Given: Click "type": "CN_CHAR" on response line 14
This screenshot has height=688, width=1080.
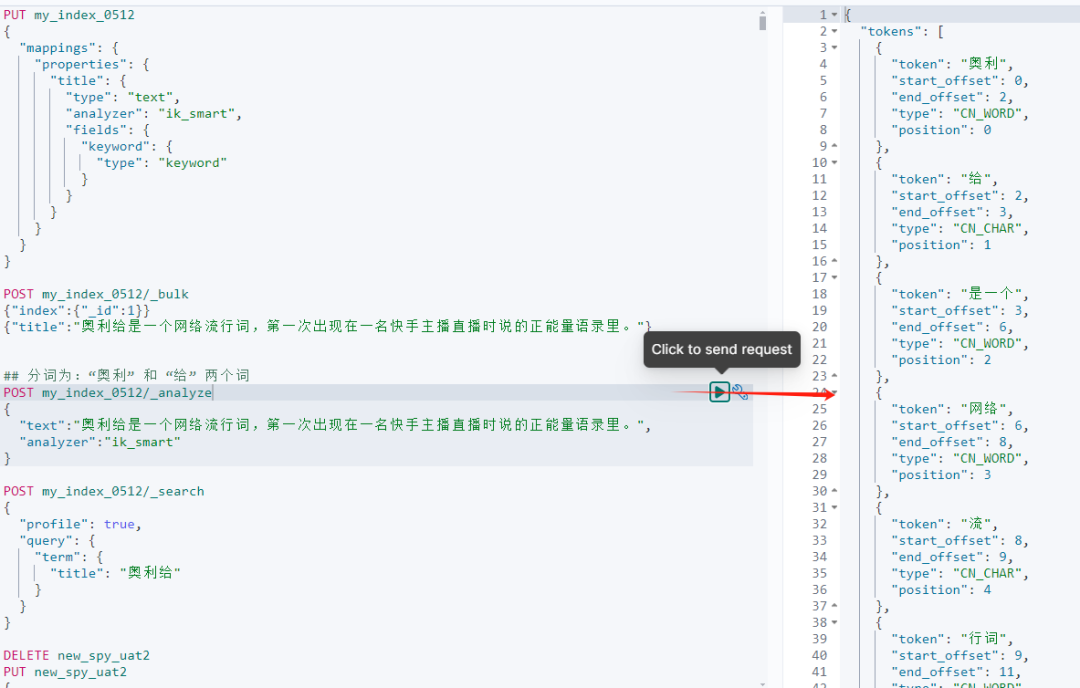Looking at the screenshot, I should point(959,229).
